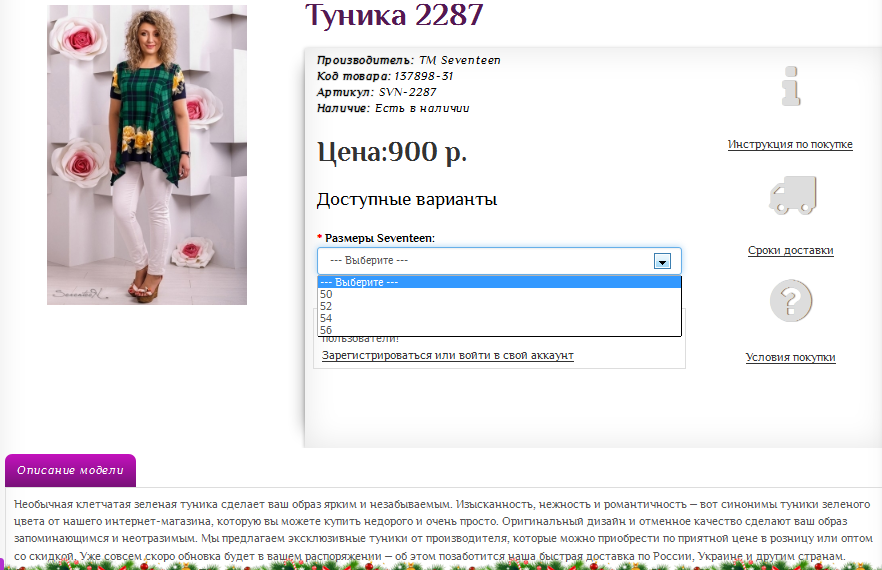Click the Есть в наличии availability text
Screen dimensions: 882x570
pos(422,108)
